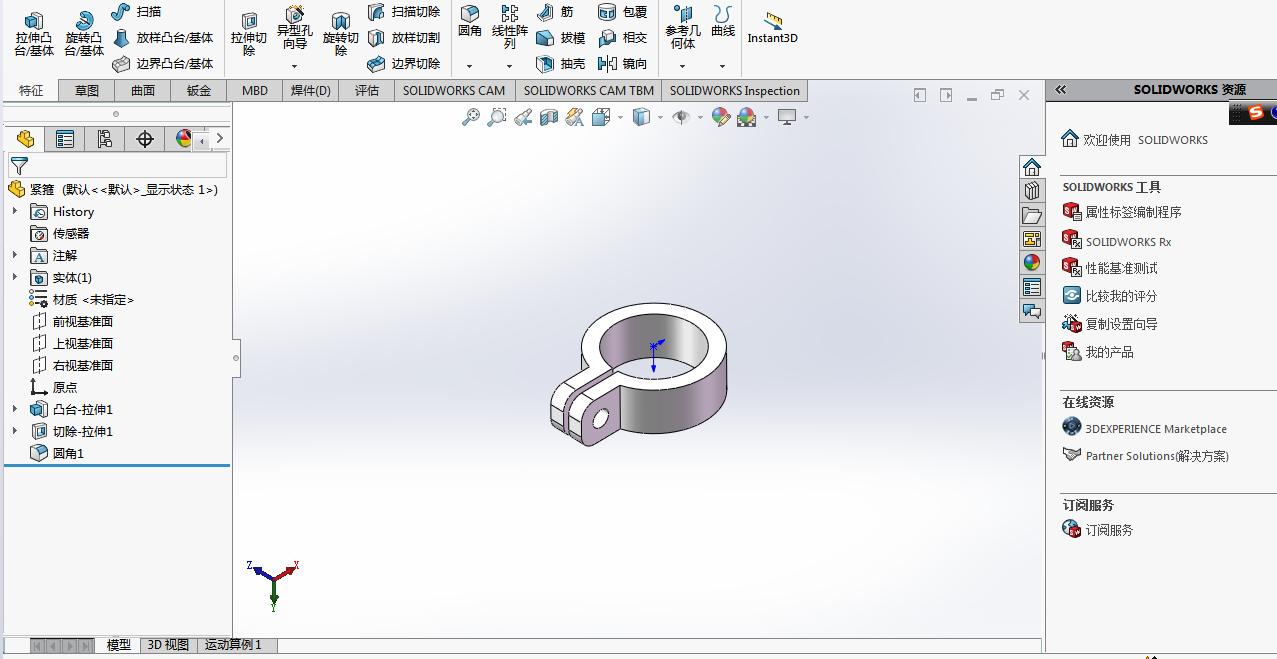The height and width of the screenshot is (659, 1277).
Task: Switch to the SOLIDWORKS Inspection tab
Action: click(735, 91)
